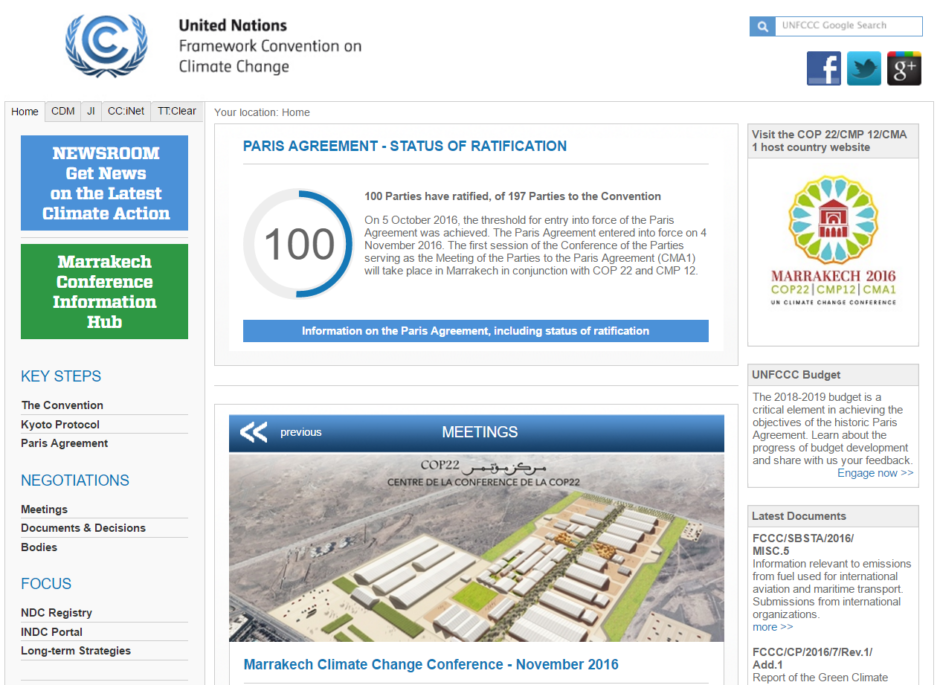
Task: Click the 100 ratification progress circle
Action: coord(299,243)
